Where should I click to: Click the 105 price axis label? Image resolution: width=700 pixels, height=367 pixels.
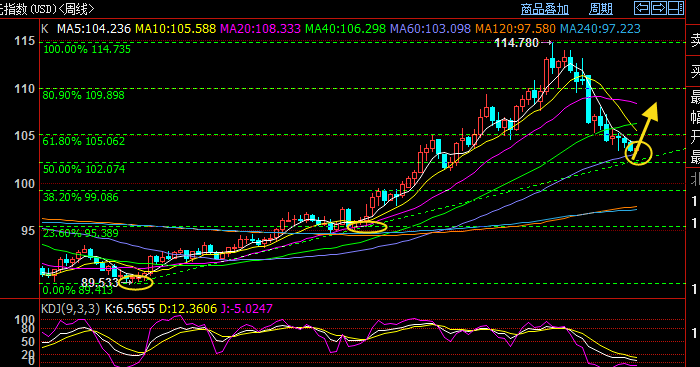(24, 135)
